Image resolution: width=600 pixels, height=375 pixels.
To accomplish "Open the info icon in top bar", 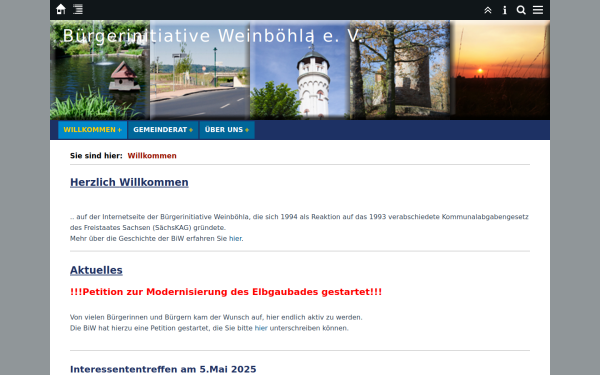I will tap(505, 10).
